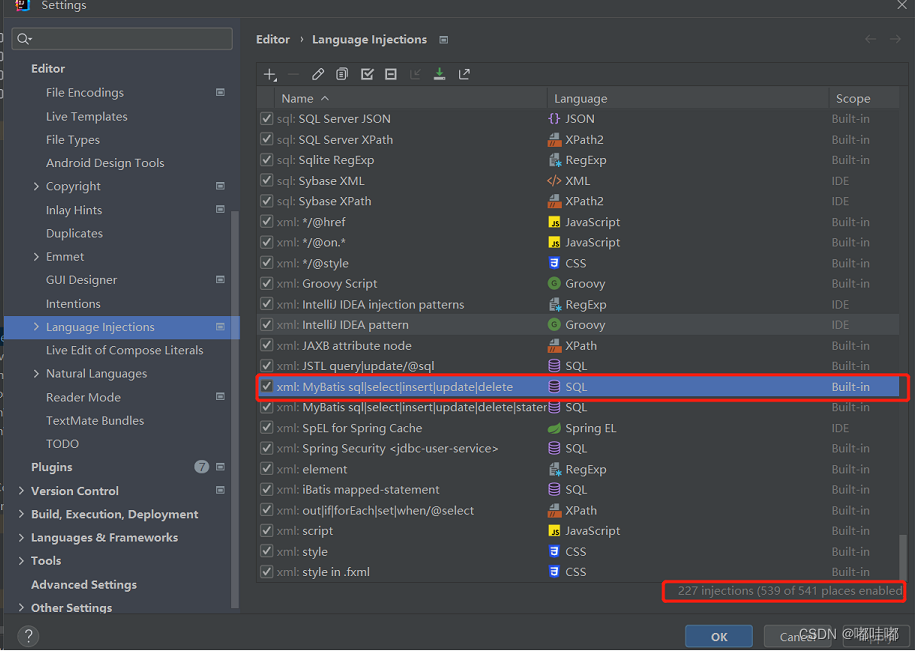915x651 pixels.
Task: Click the forward navigation arrow
Action: pos(895,39)
